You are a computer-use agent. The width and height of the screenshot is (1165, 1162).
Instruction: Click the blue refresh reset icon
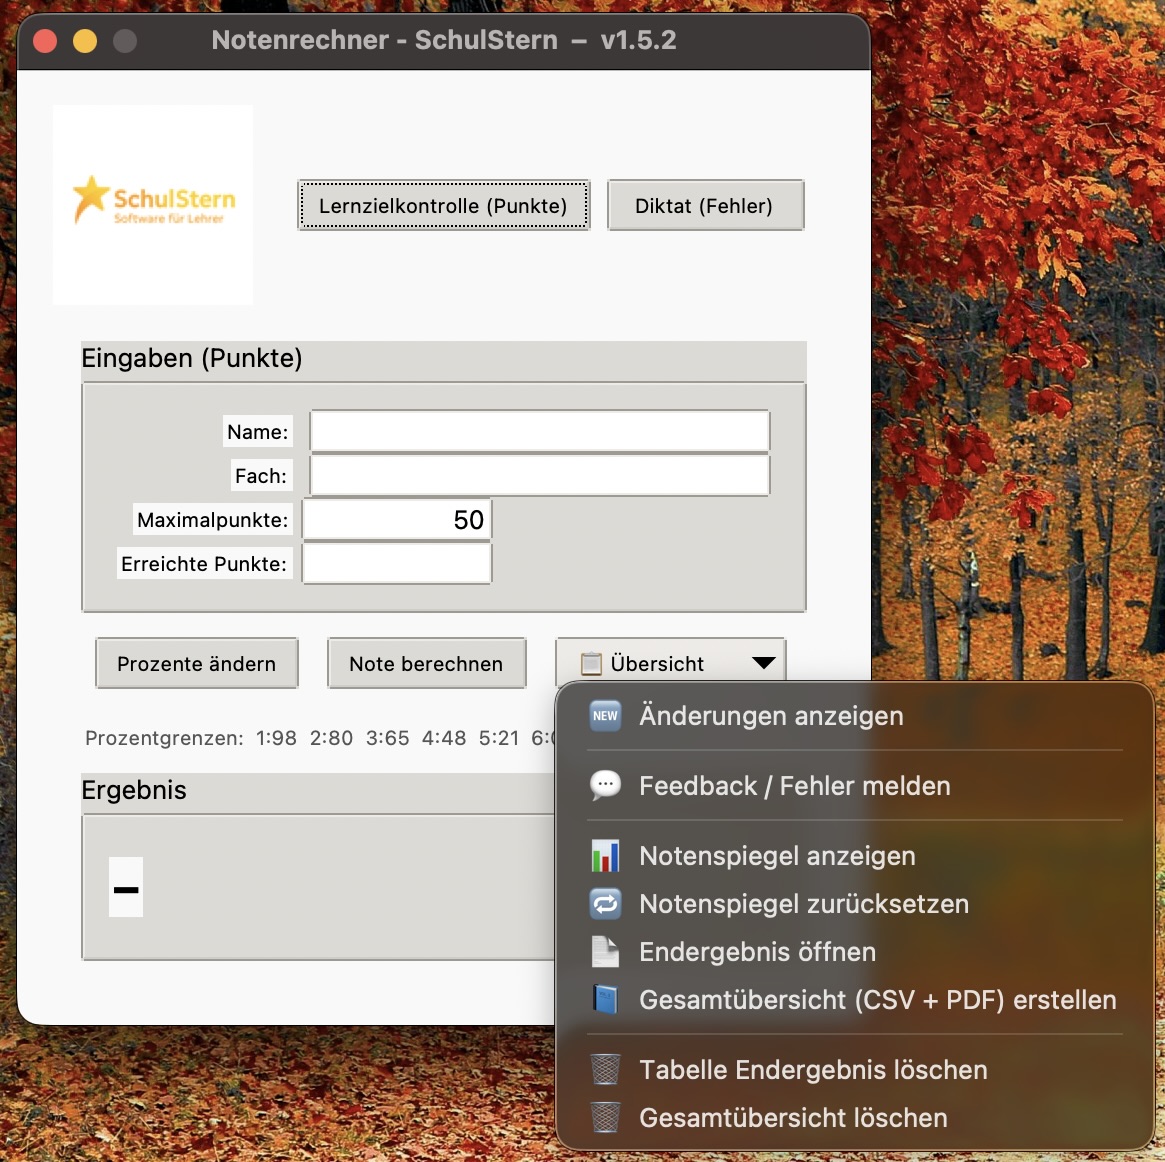605,904
